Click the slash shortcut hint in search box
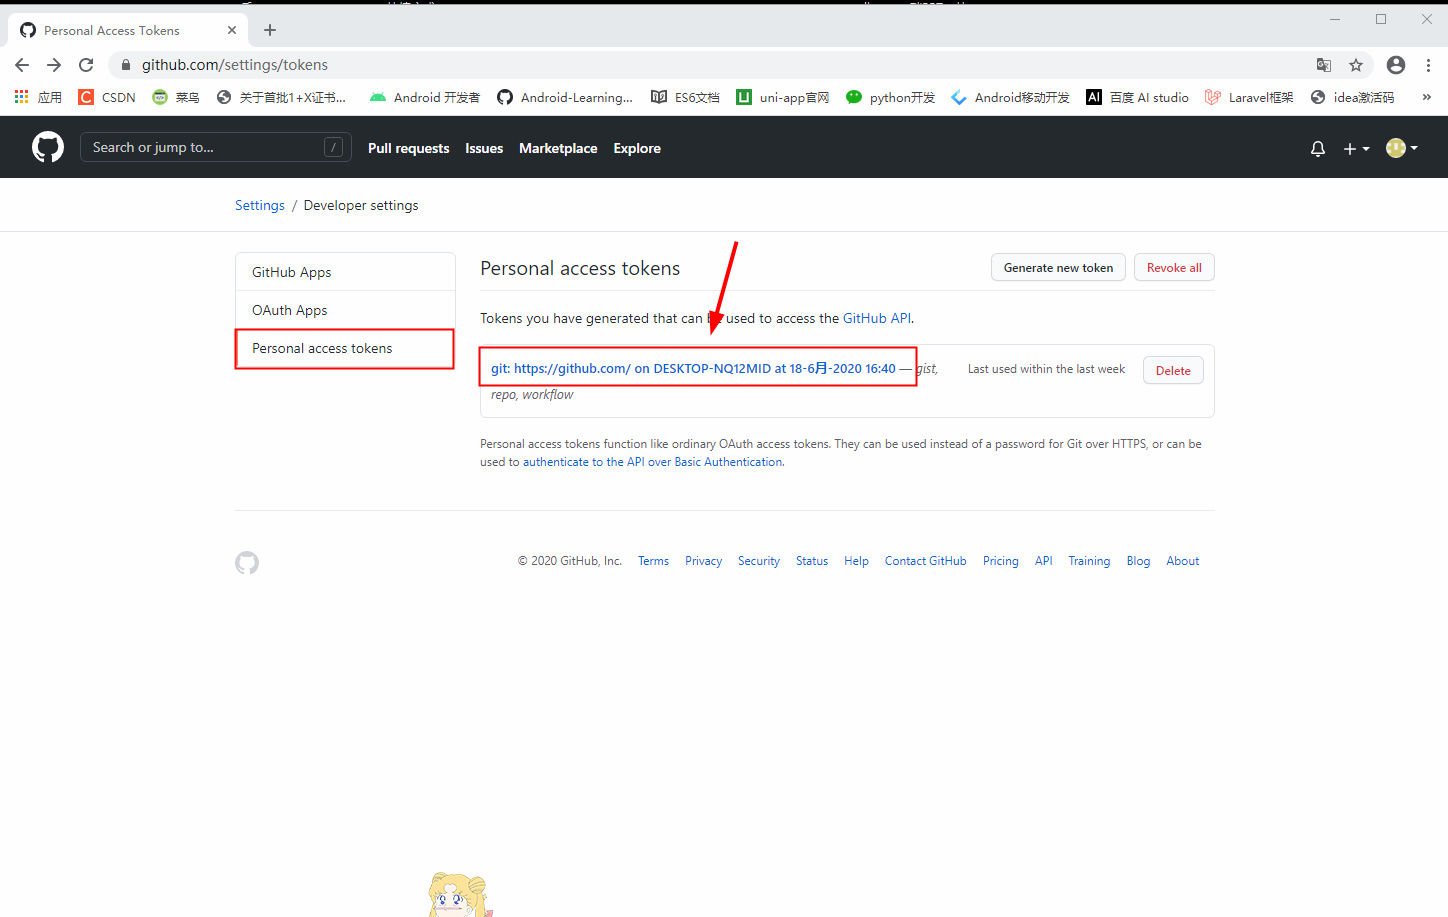This screenshot has height=917, width=1448. click(334, 147)
